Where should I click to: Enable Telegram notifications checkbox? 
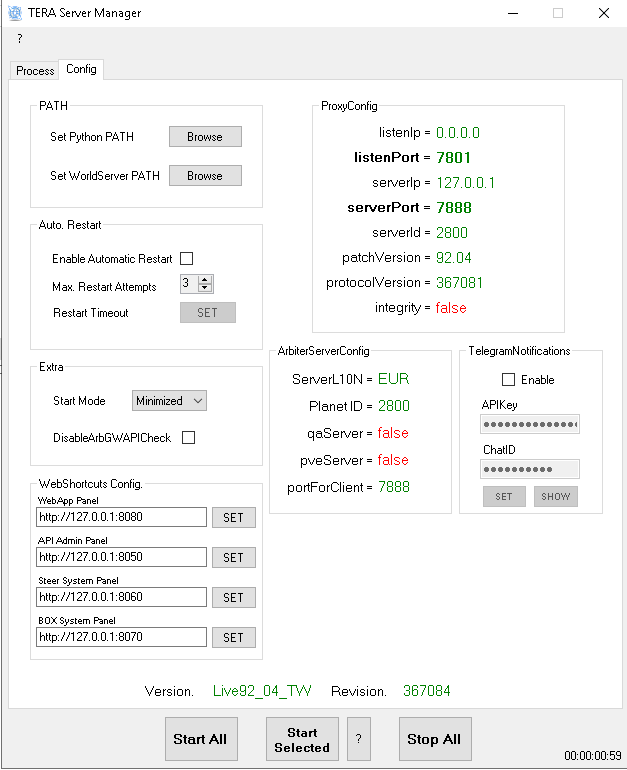pyautogui.click(x=509, y=380)
